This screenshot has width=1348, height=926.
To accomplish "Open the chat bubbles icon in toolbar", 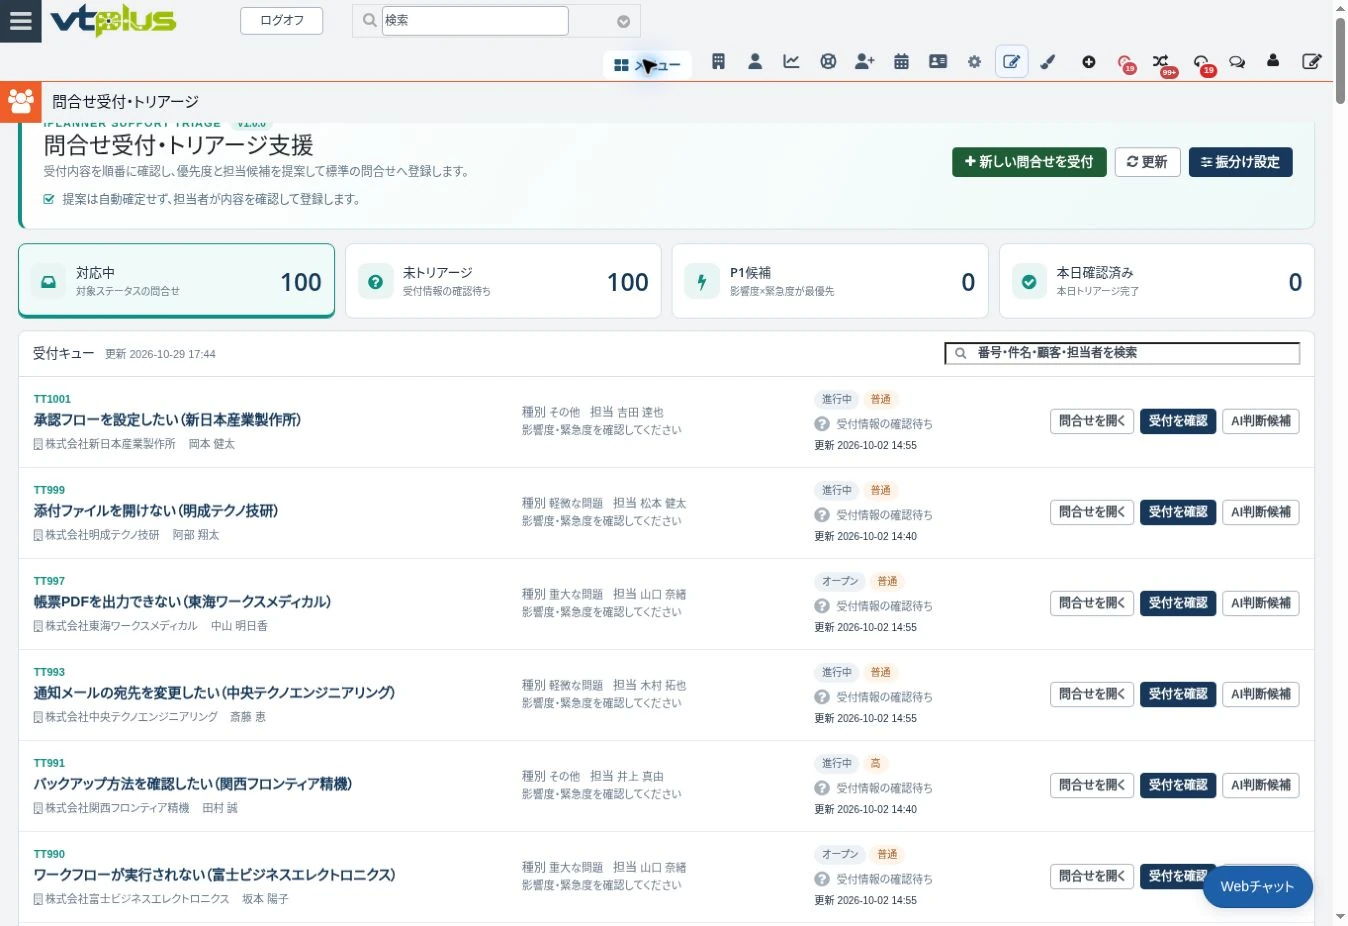I will pos(1237,62).
